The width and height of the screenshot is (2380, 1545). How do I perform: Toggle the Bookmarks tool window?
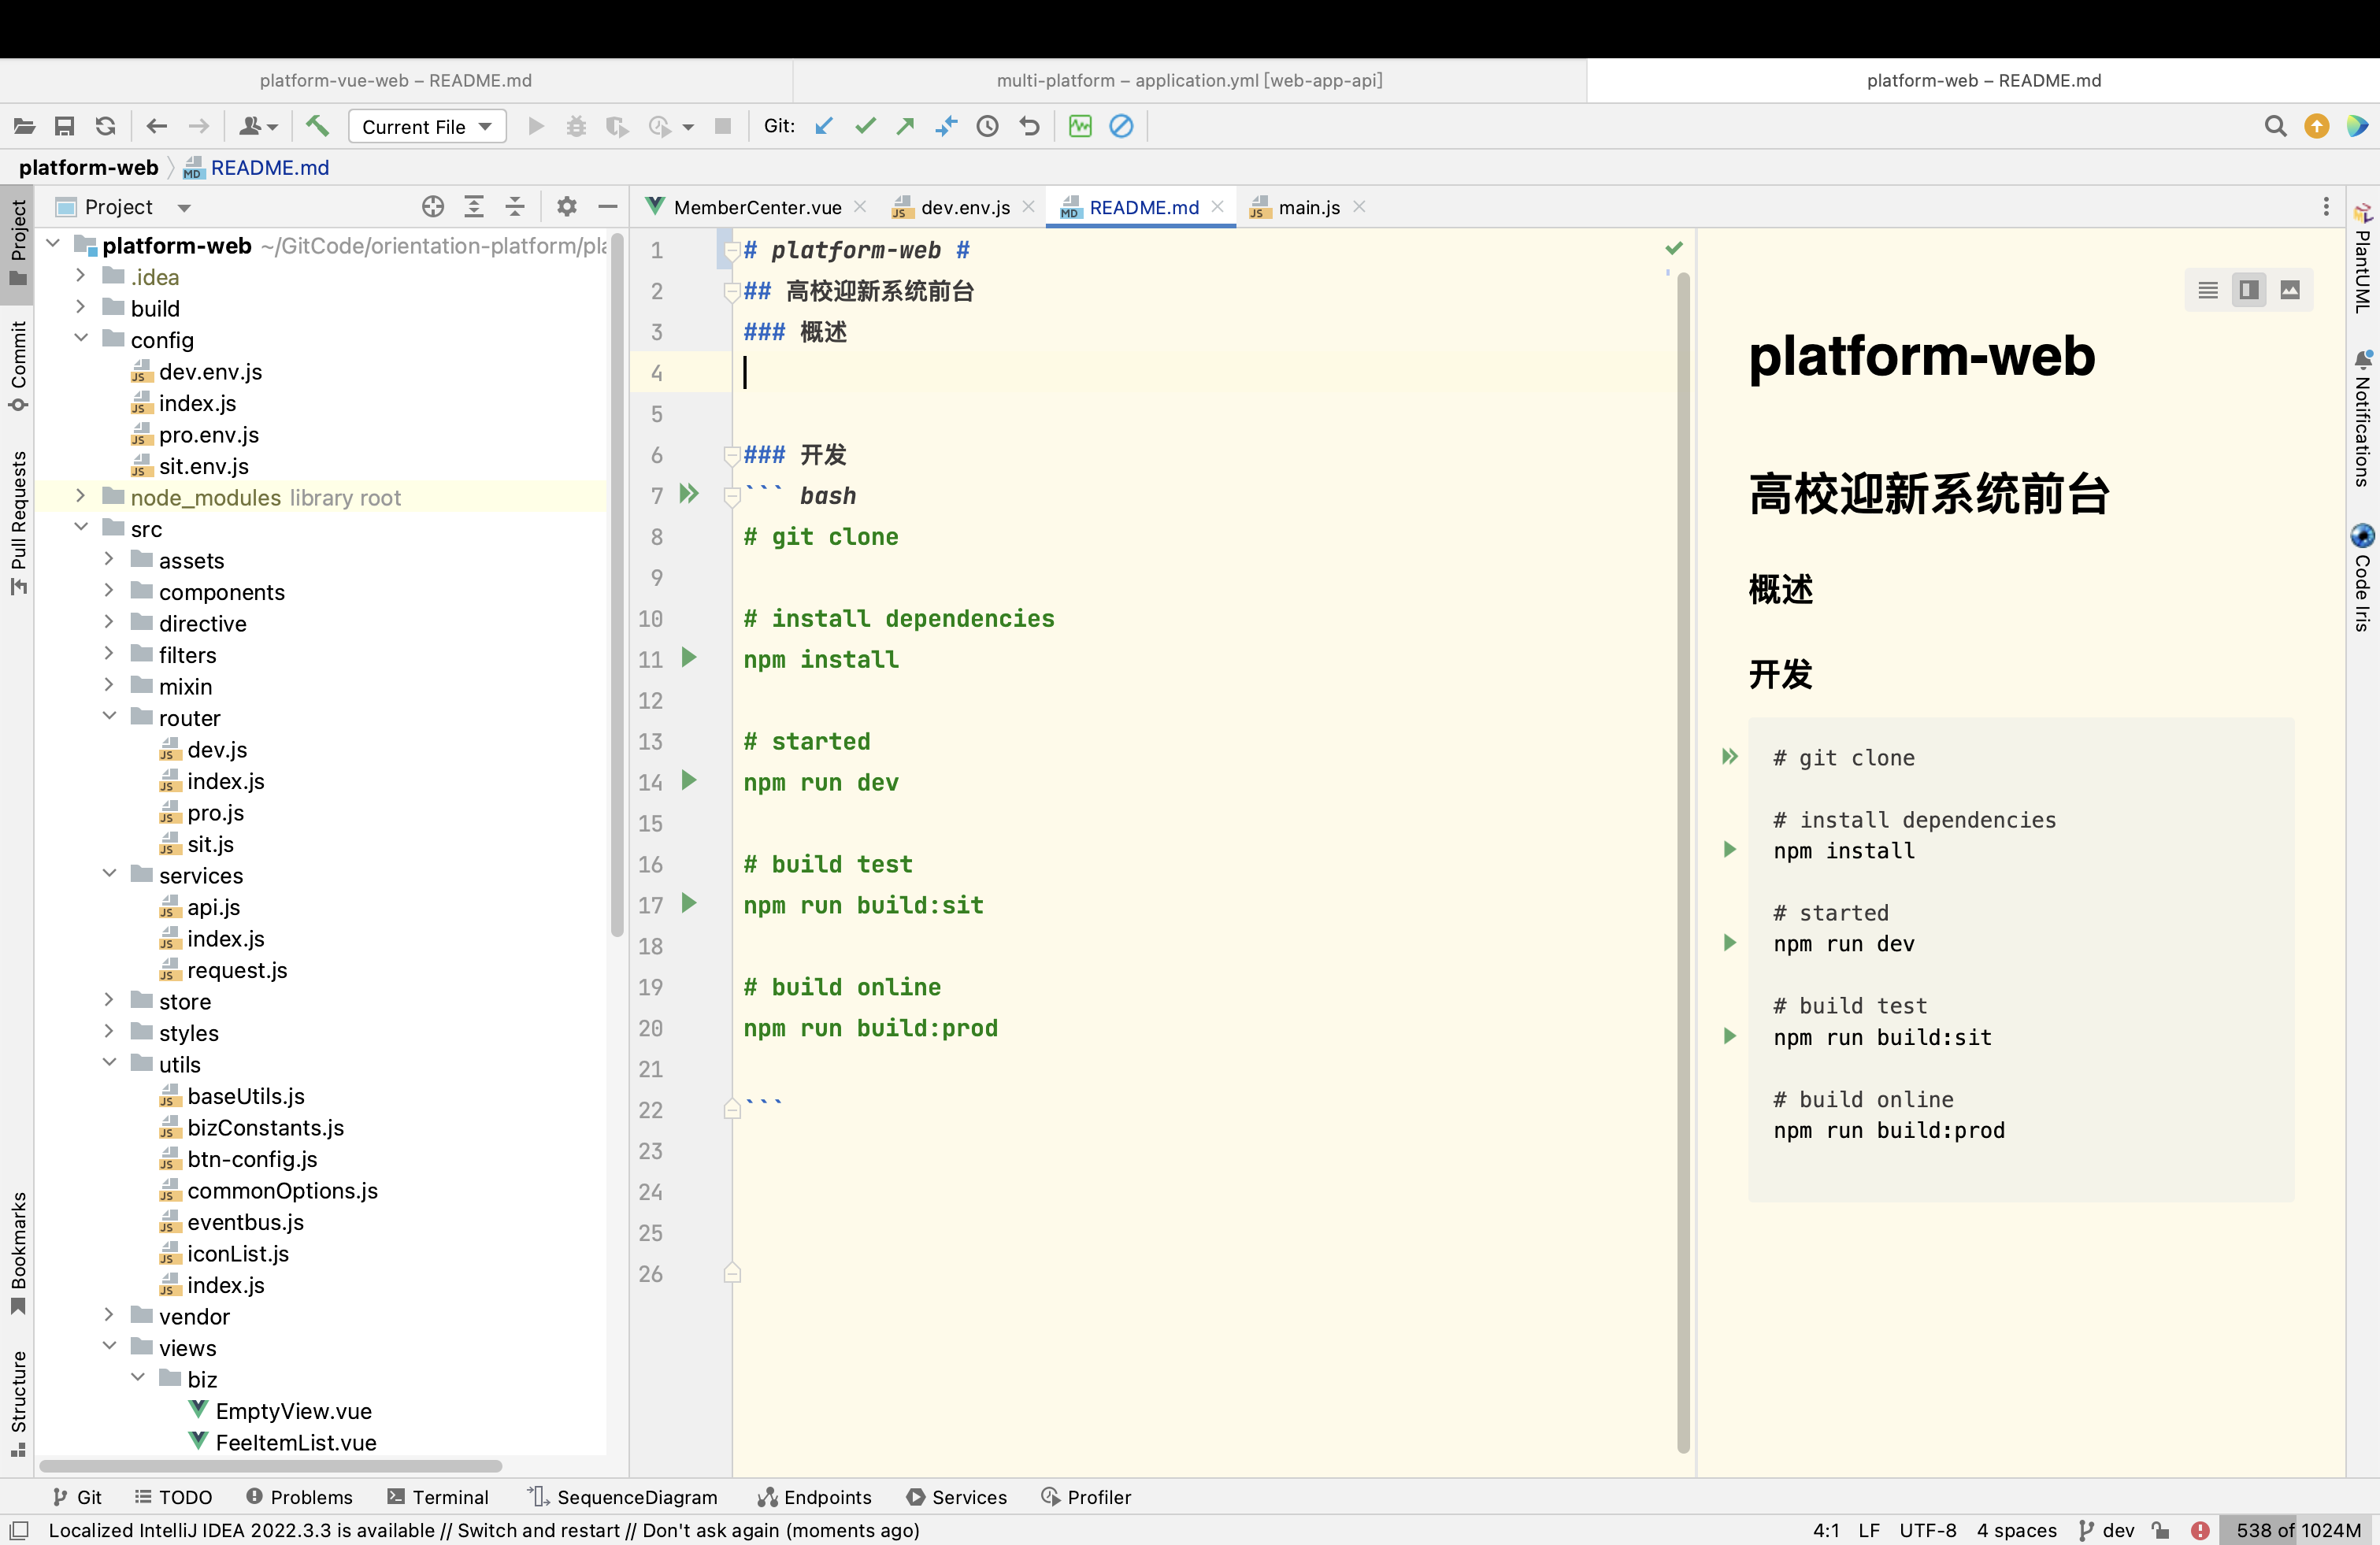click(x=18, y=1253)
